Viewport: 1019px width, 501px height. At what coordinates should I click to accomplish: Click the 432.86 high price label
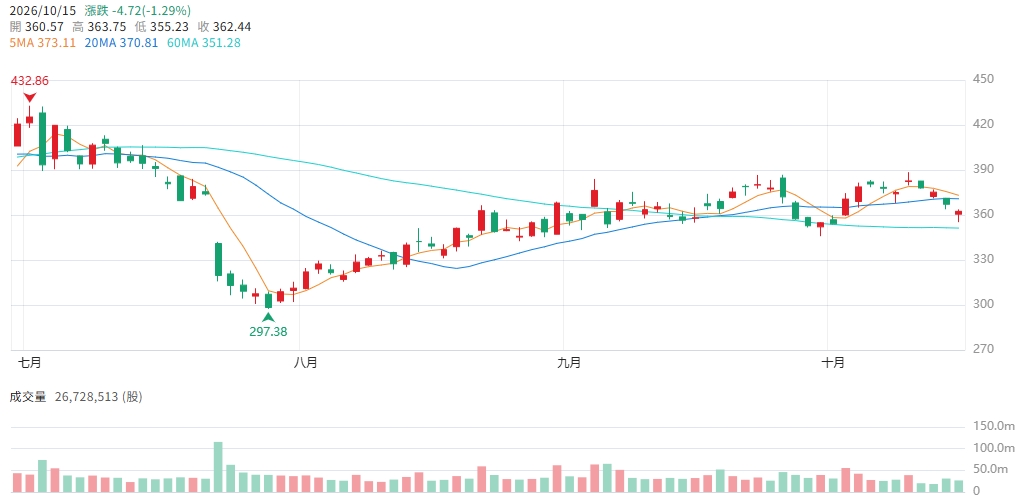[x=29, y=81]
